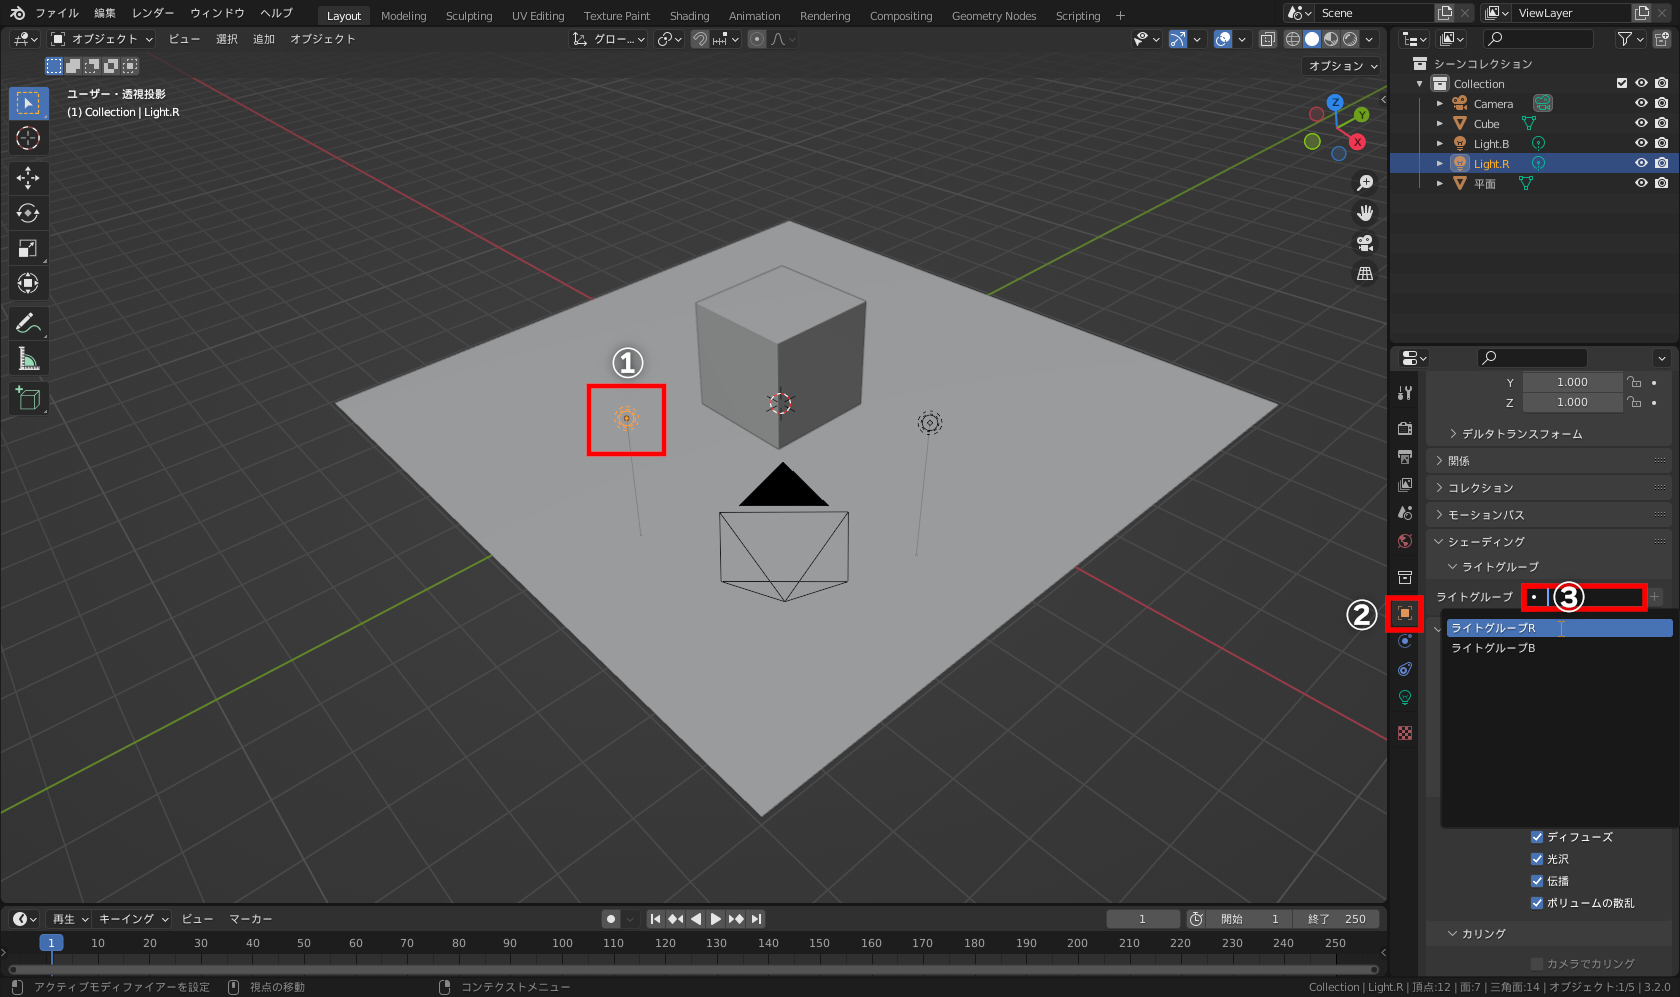Open the Tool properties tab
Image resolution: width=1680 pixels, height=997 pixels.
pyautogui.click(x=1405, y=393)
